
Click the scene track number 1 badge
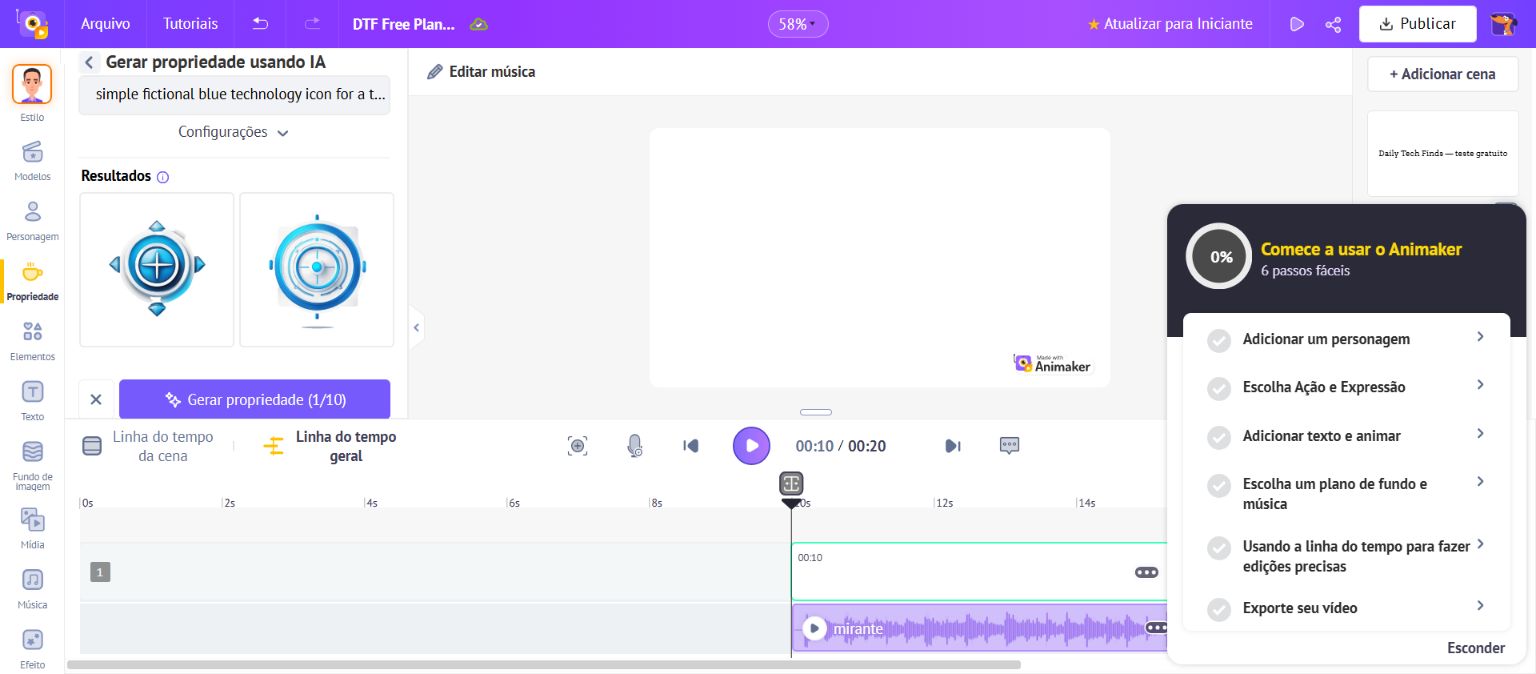[x=99, y=572]
